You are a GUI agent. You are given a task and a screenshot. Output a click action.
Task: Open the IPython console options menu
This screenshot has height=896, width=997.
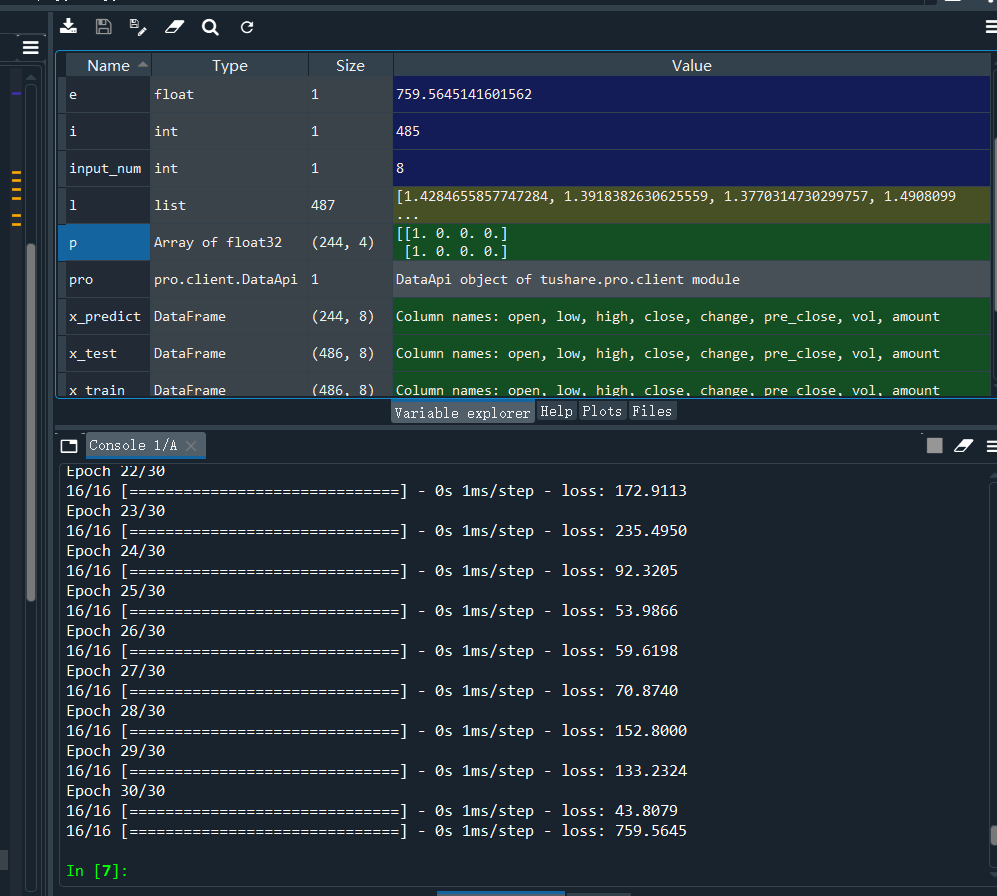[x=991, y=446]
